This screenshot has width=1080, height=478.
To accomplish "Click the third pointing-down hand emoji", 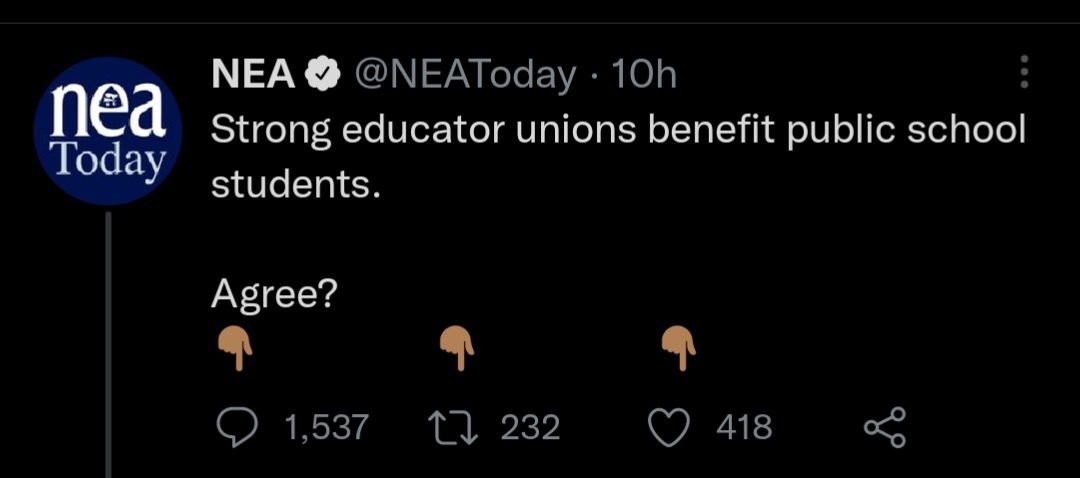I will pyautogui.click(x=682, y=349).
